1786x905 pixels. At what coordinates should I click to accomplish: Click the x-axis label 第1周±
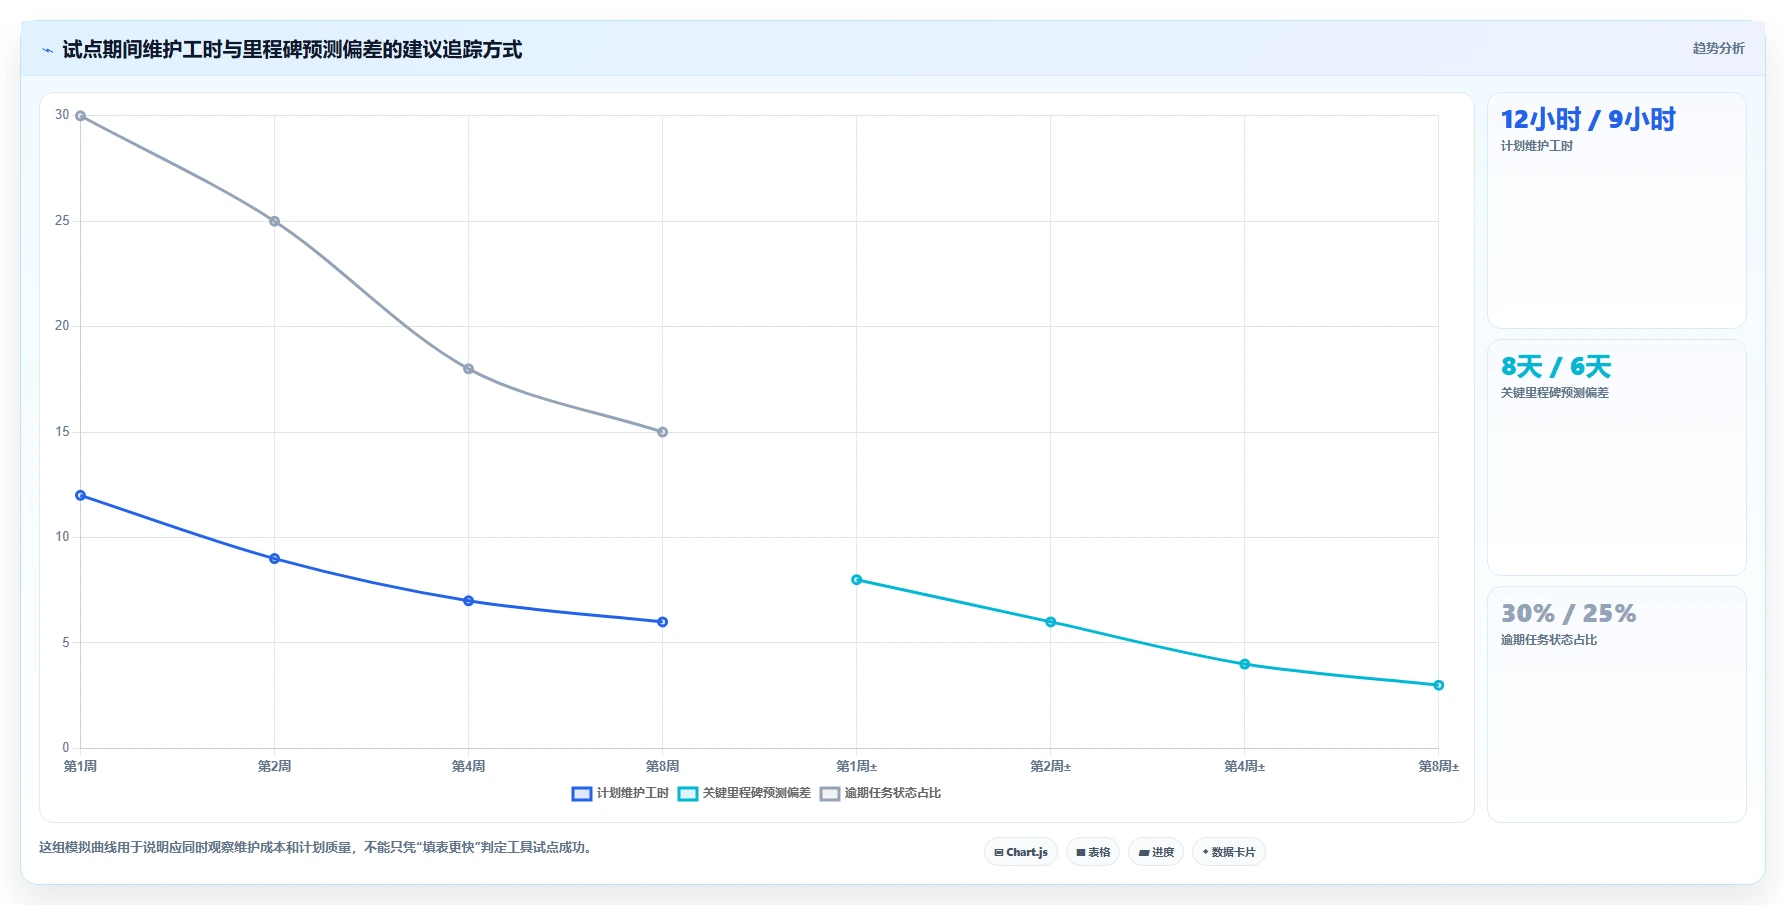[857, 767]
